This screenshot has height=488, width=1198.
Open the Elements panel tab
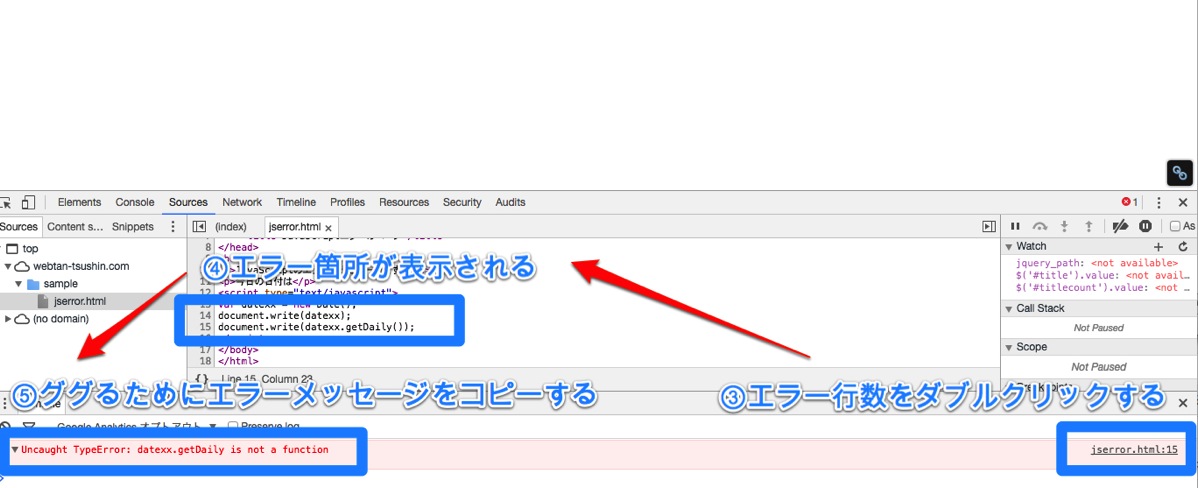(x=79, y=202)
